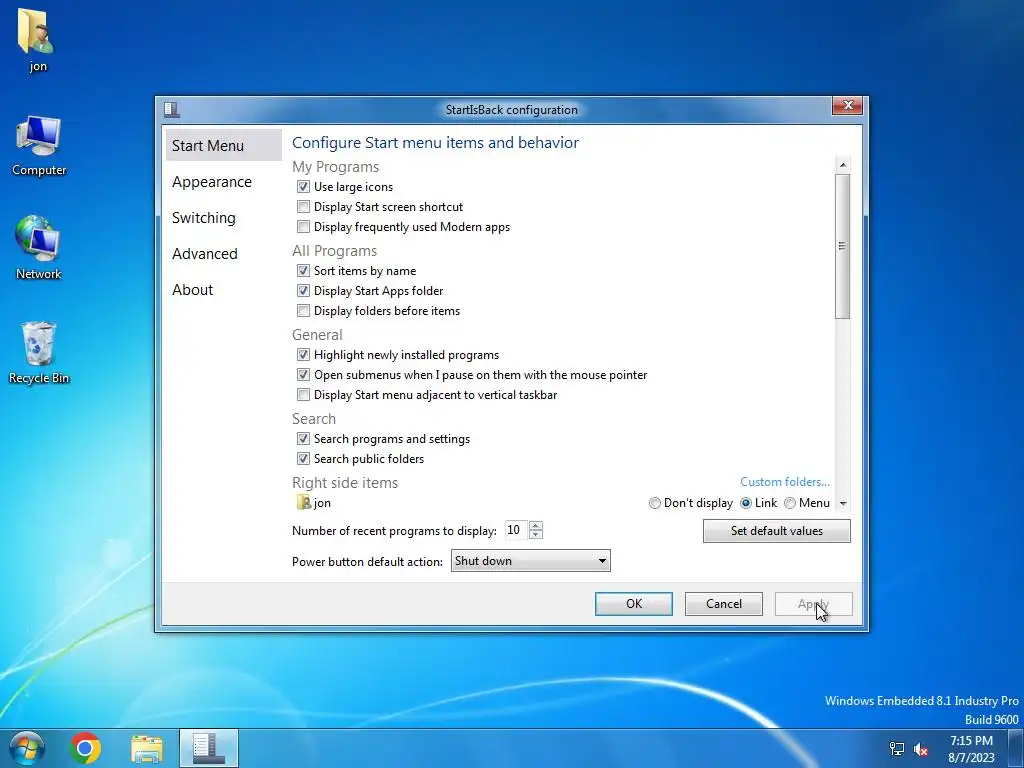This screenshot has width=1024, height=768.
Task: Click Set default values button
Action: coord(776,530)
